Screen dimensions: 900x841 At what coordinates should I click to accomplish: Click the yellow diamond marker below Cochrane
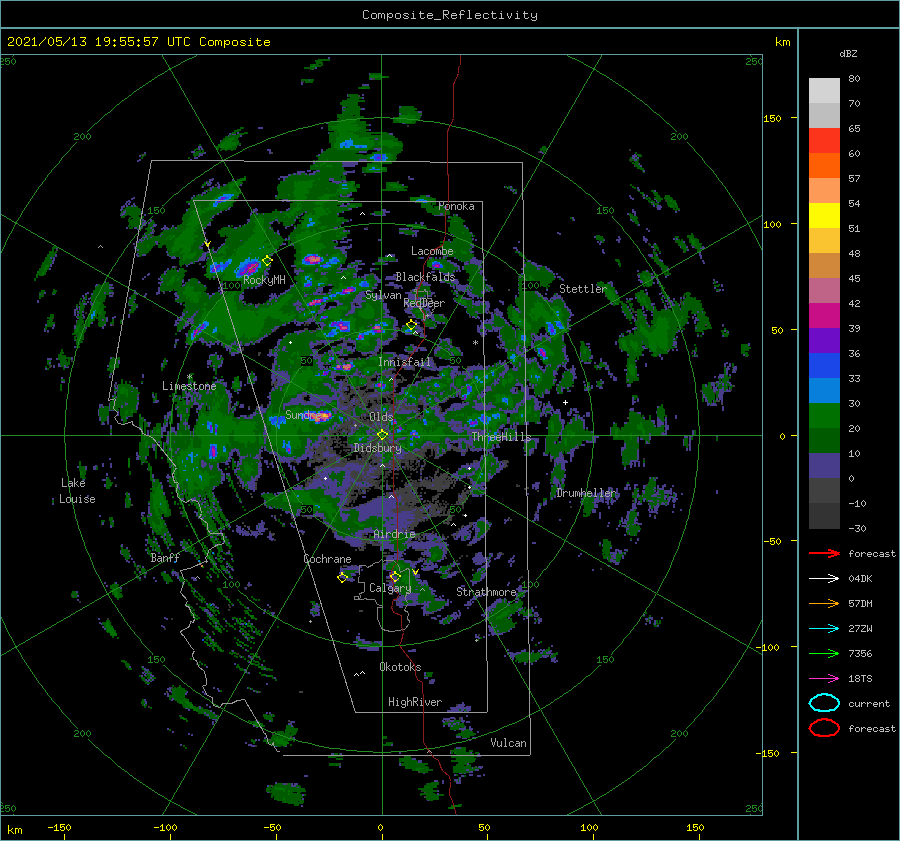(x=342, y=578)
